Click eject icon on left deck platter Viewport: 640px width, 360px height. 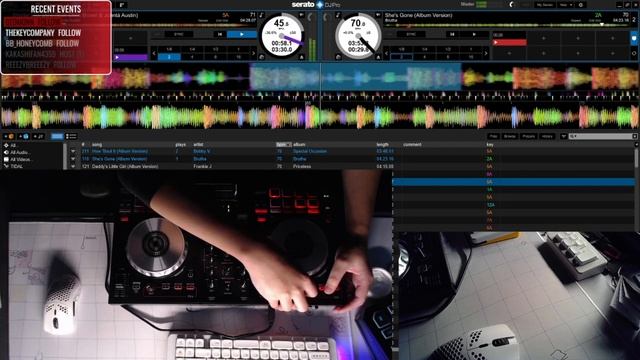coord(302,57)
